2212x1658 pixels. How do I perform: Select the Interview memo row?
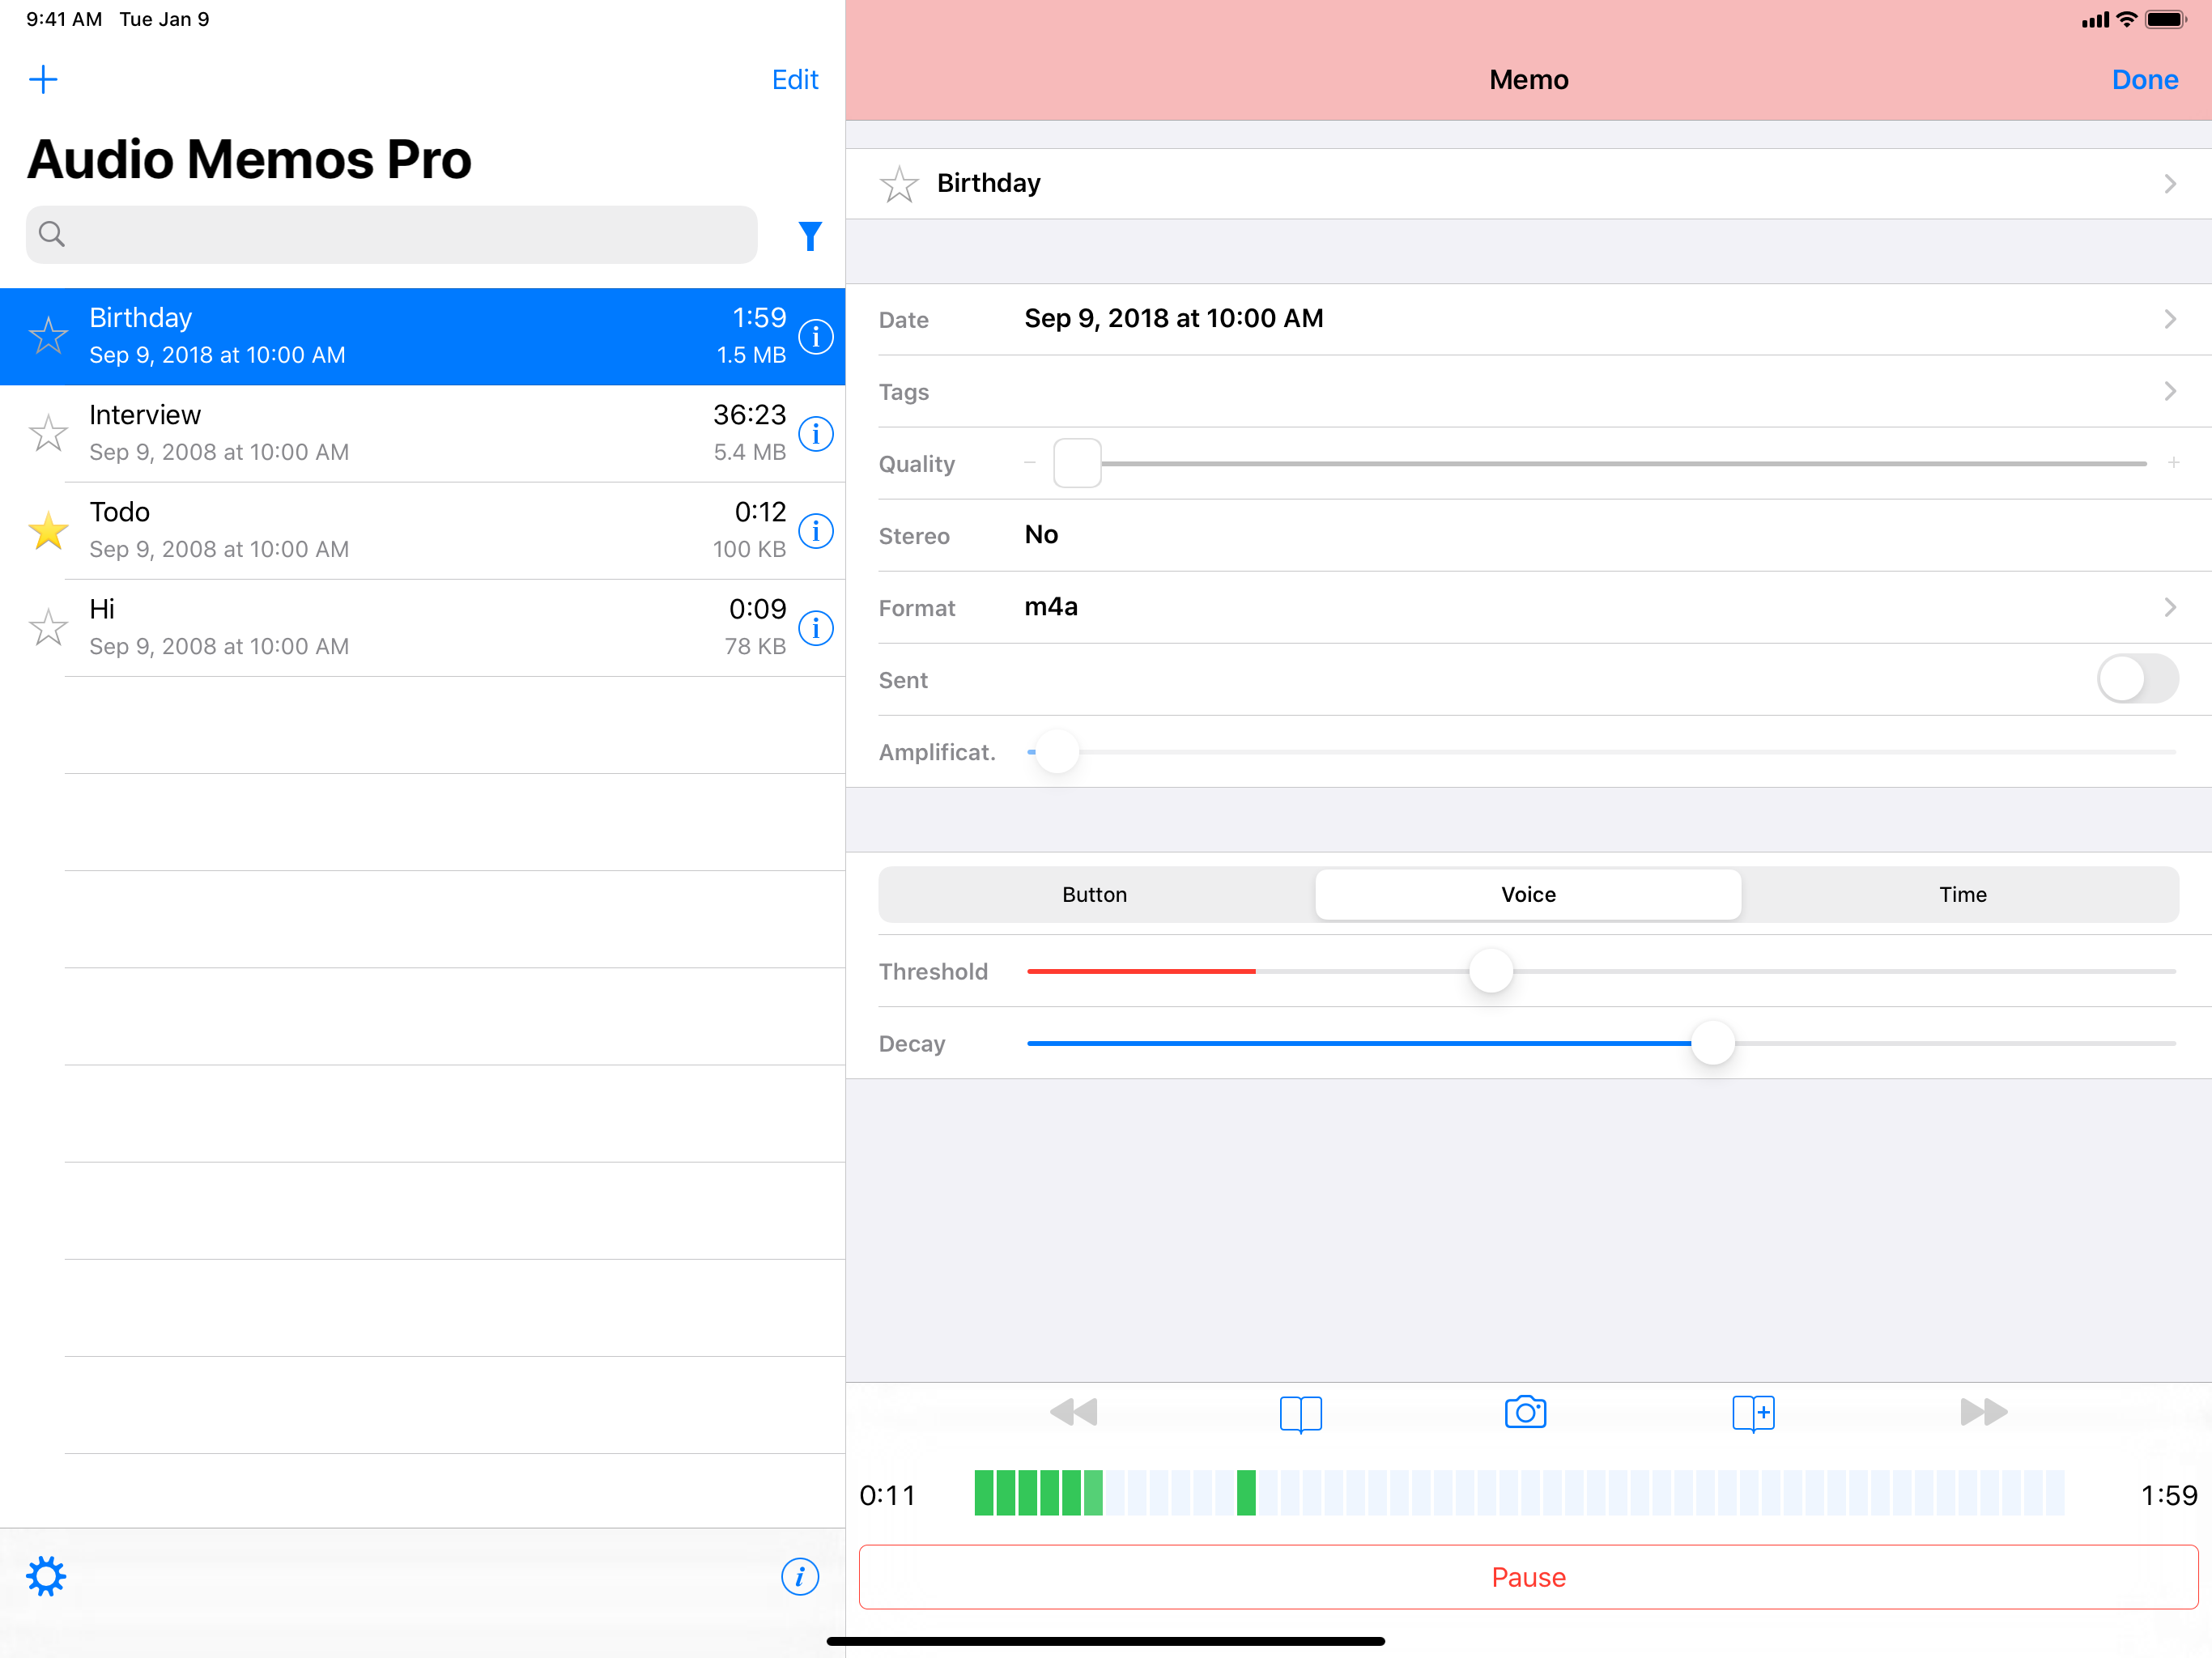[x=422, y=434]
